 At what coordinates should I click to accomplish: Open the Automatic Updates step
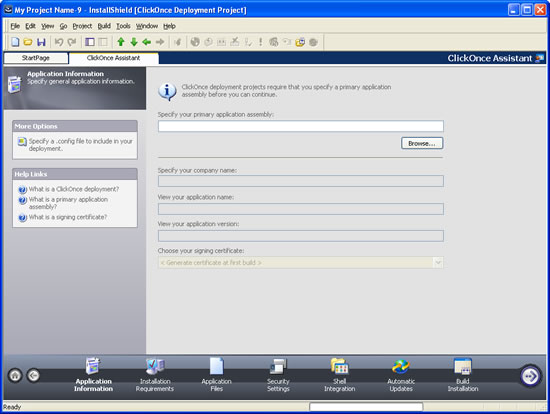pyautogui.click(x=401, y=374)
